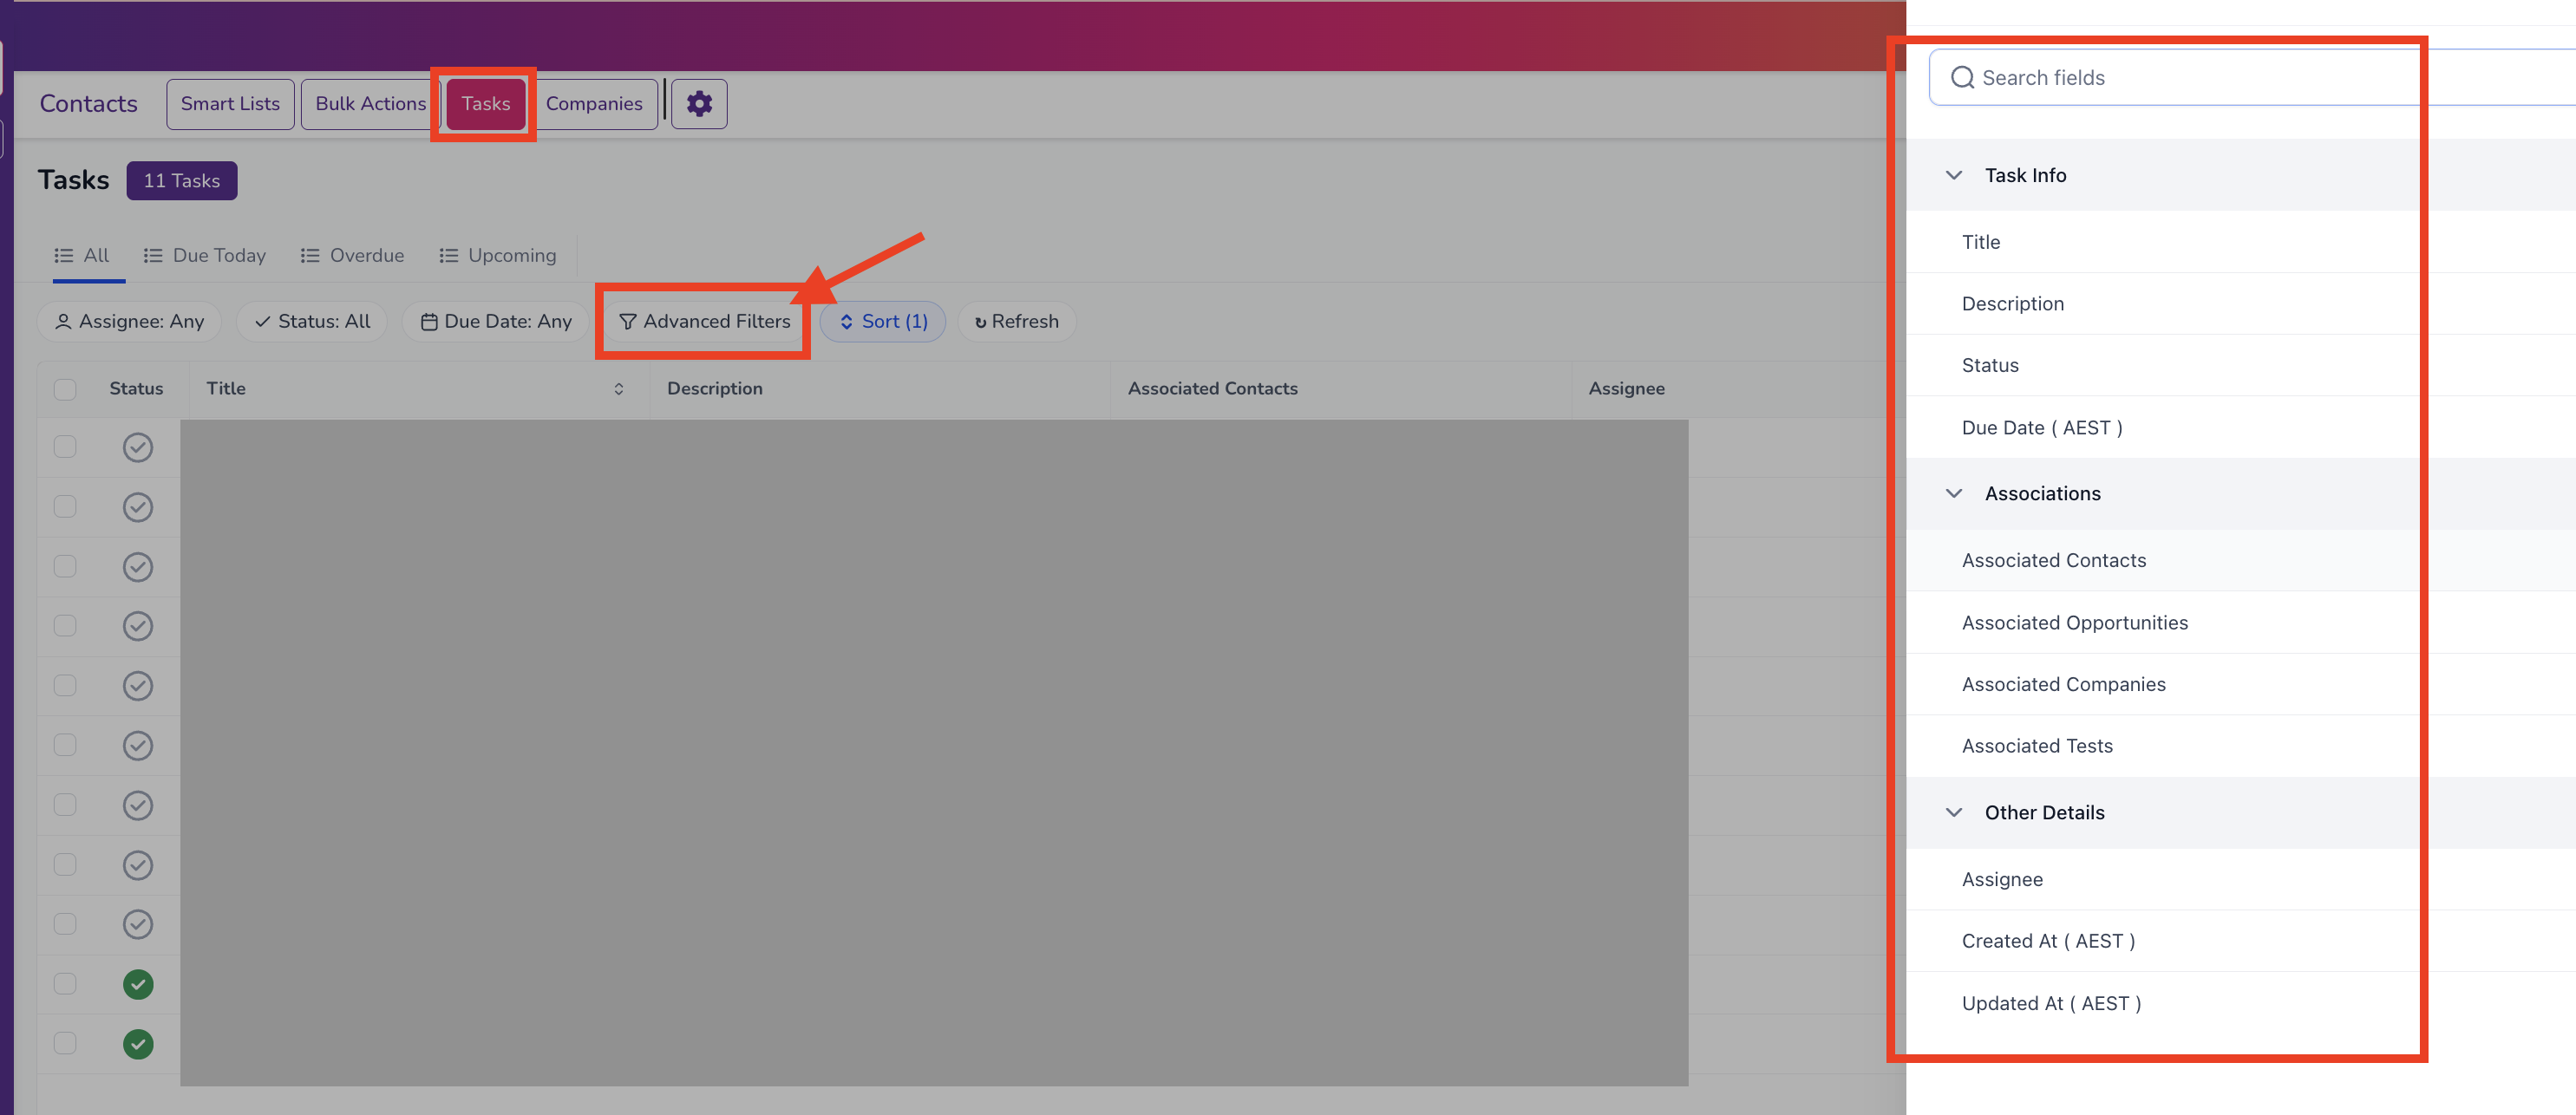Click the calendar icon in Due Date filter
This screenshot has height=1115, width=2576.
pos(430,321)
